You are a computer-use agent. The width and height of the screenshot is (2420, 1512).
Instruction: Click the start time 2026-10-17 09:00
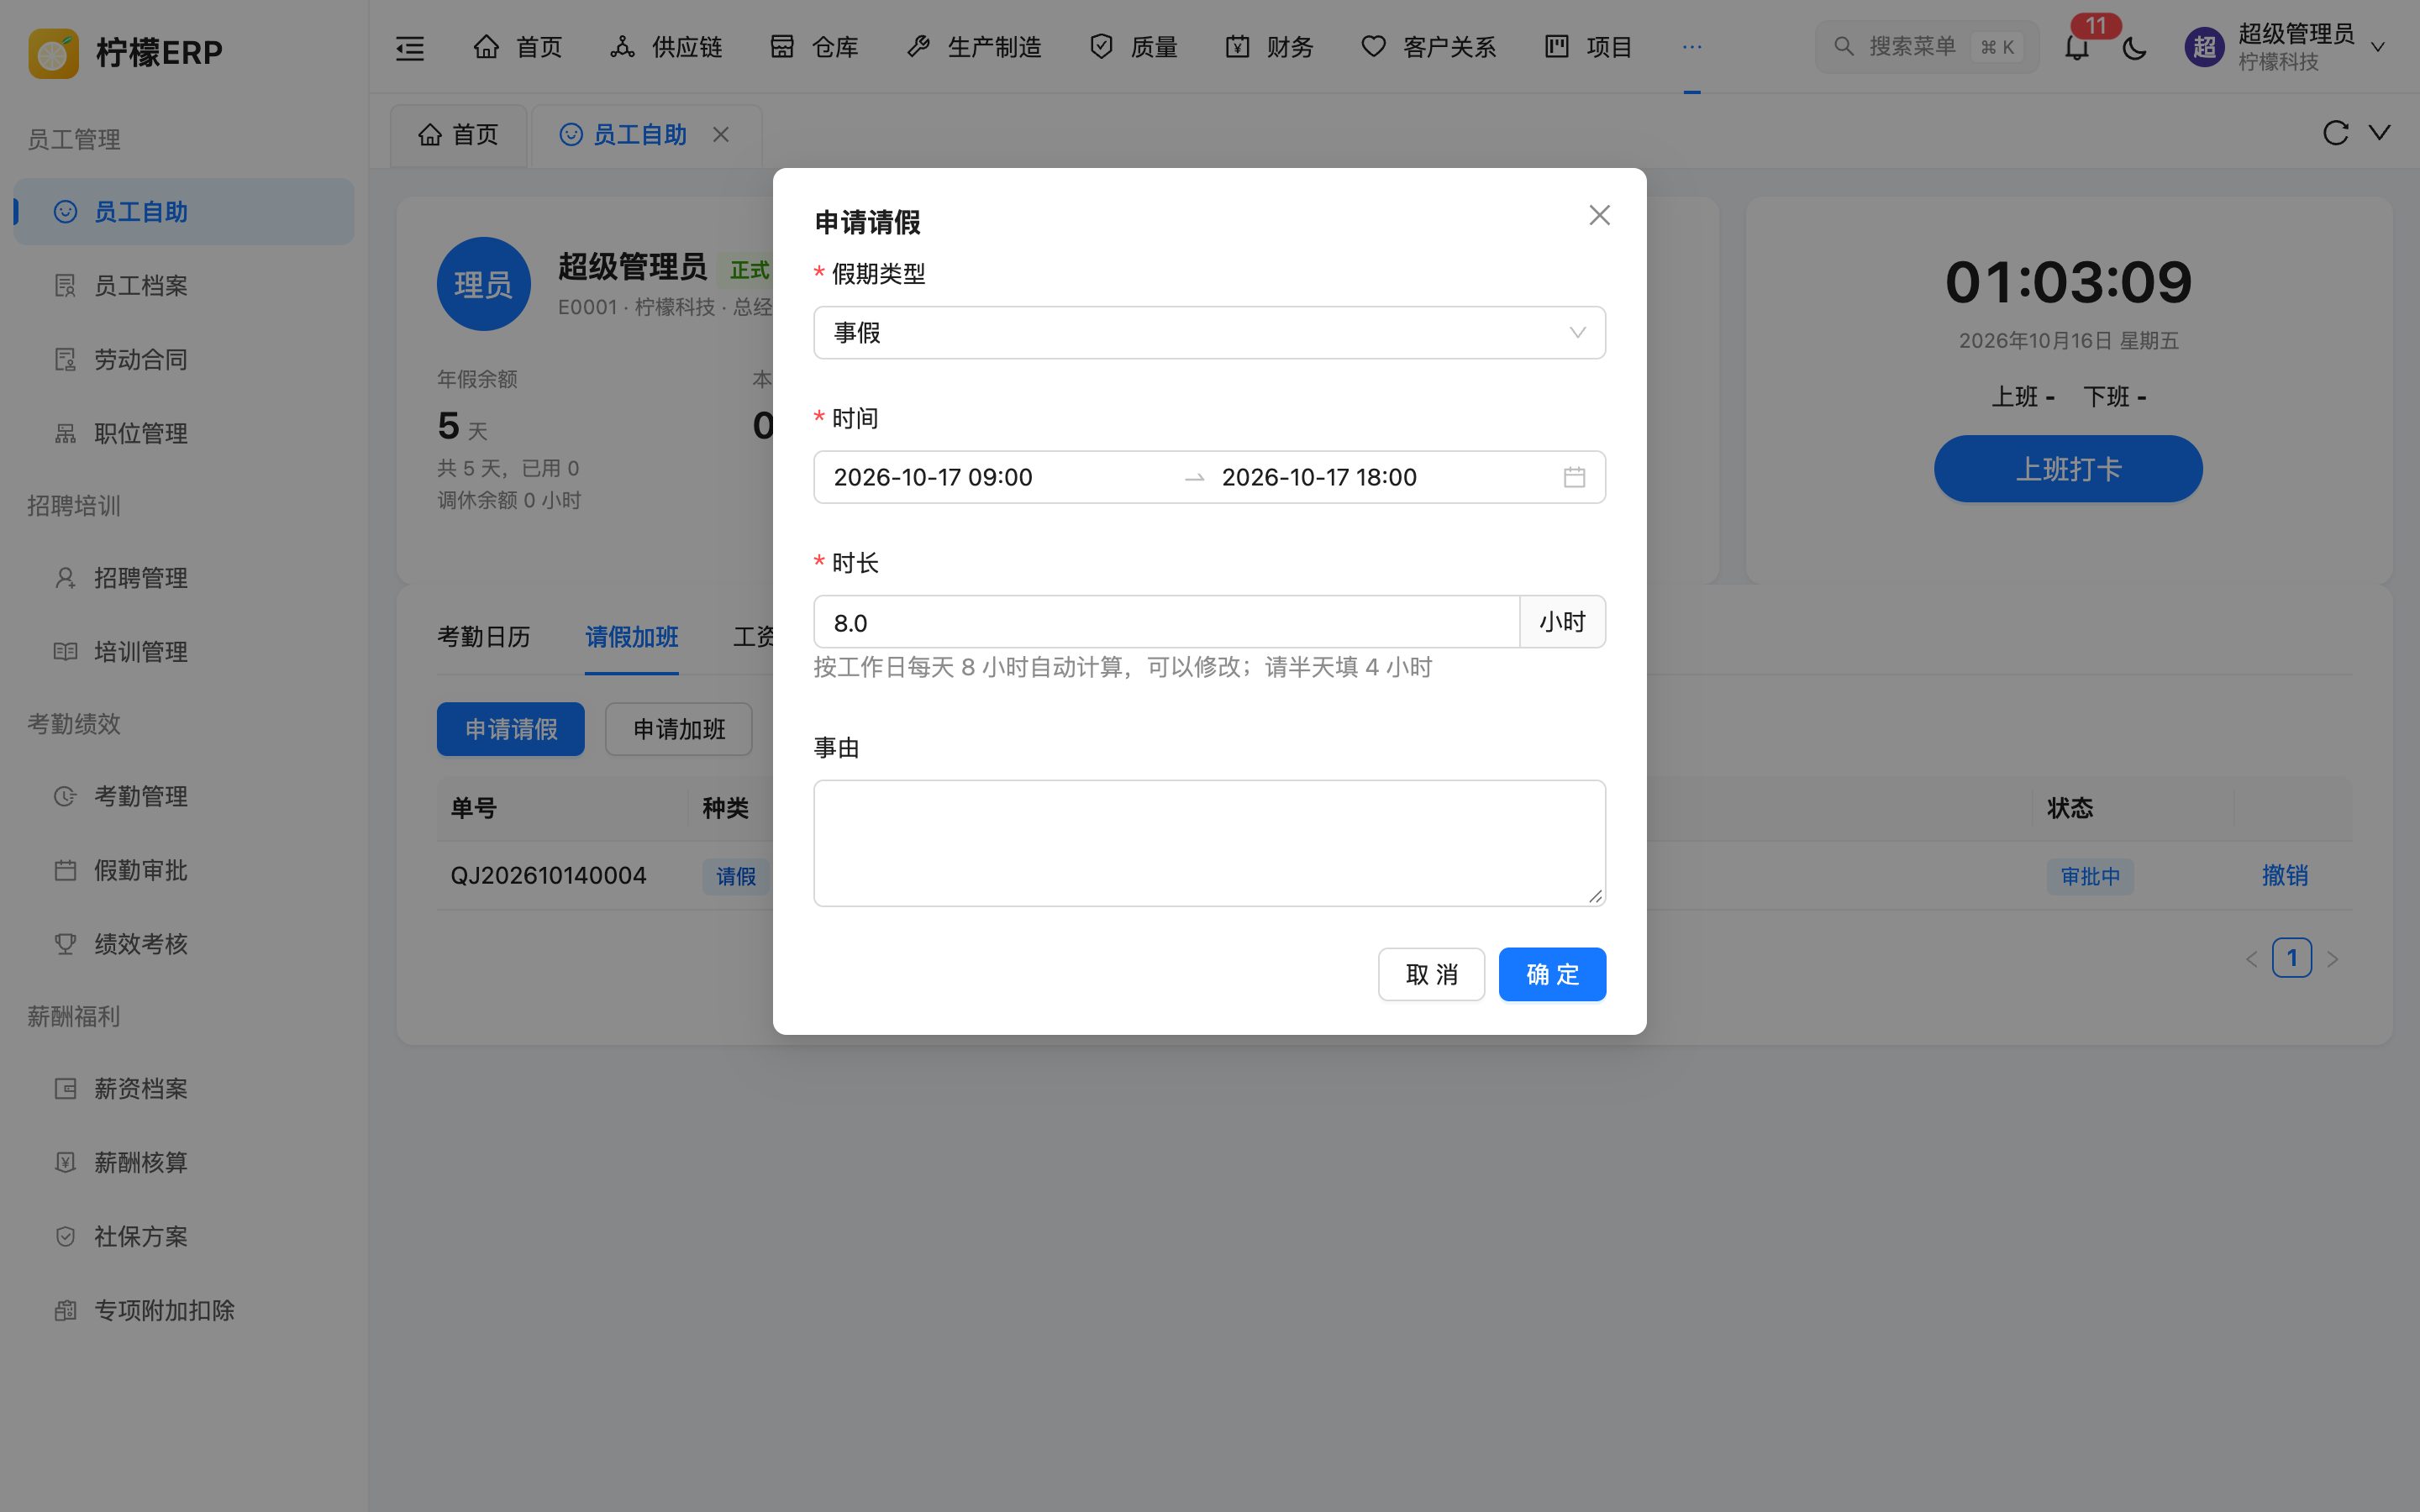click(933, 477)
